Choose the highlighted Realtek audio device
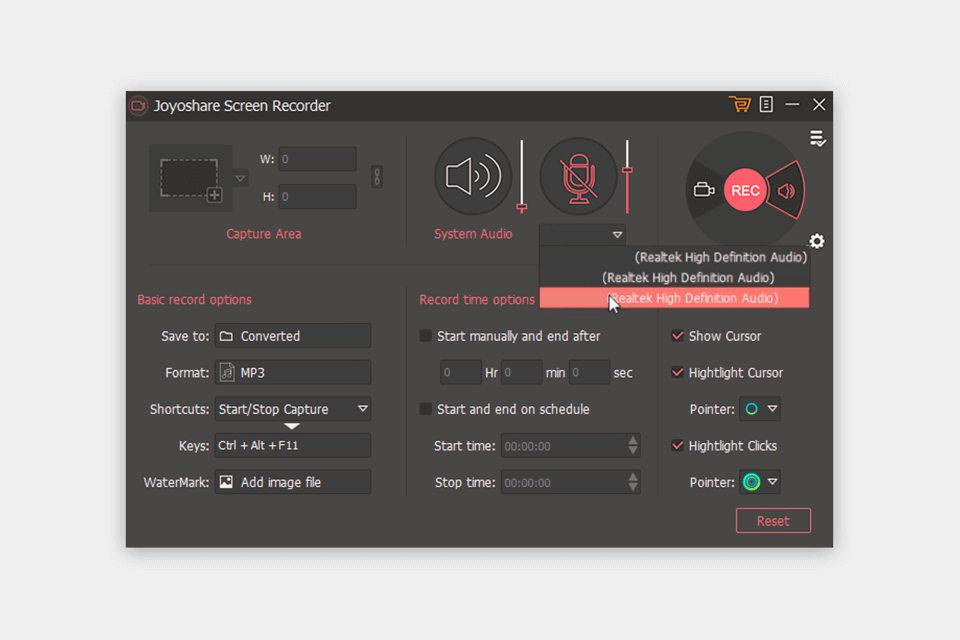The height and width of the screenshot is (640, 960). click(x=686, y=298)
